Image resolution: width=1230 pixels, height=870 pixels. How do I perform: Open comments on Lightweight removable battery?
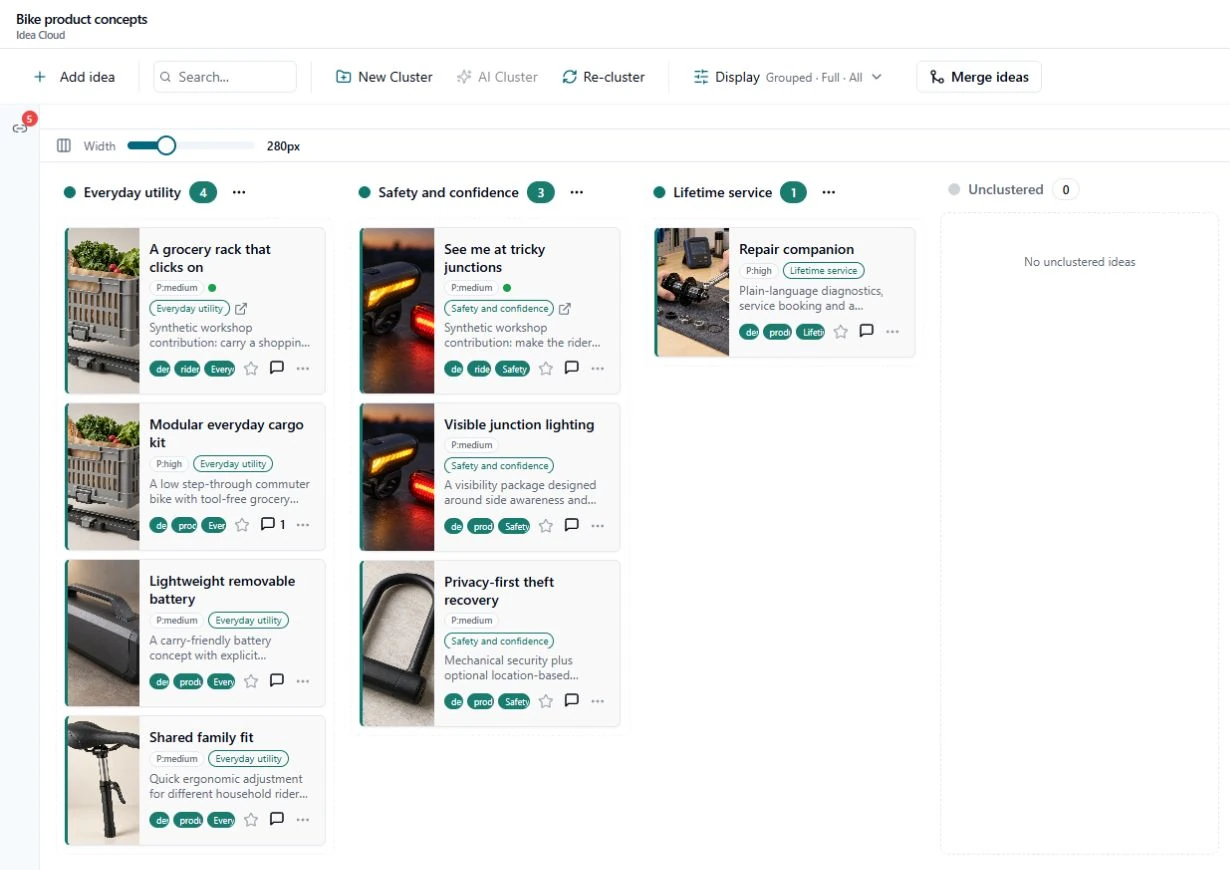pyautogui.click(x=277, y=681)
